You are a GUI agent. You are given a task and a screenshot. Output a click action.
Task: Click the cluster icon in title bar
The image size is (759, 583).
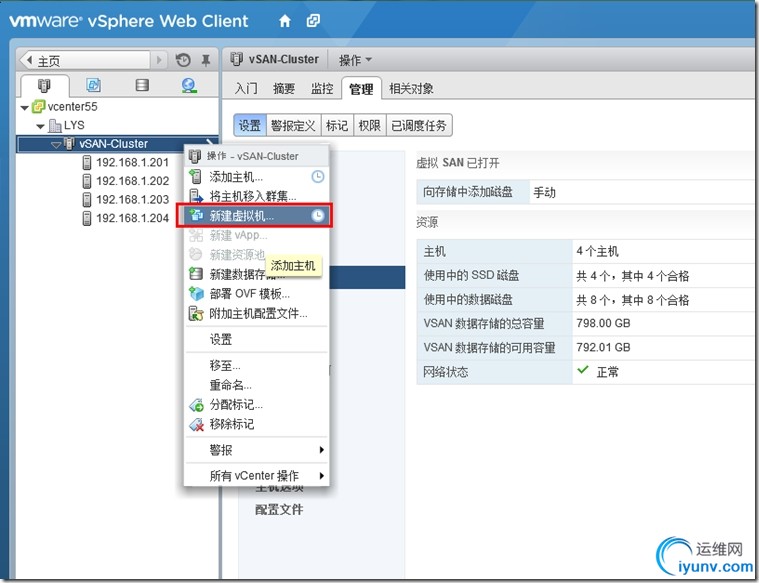[237, 59]
